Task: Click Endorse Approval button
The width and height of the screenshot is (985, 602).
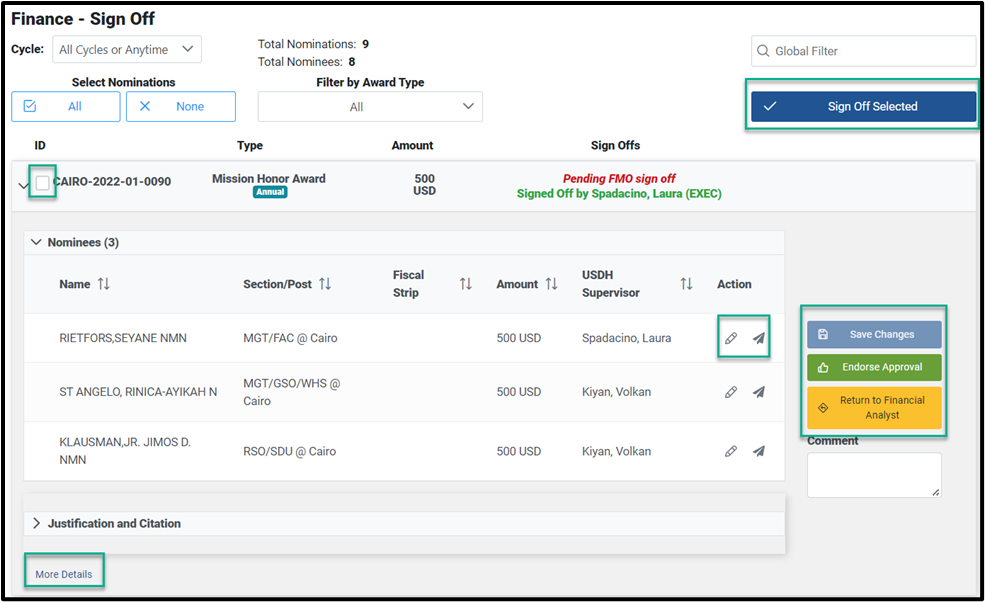Action: tap(874, 367)
